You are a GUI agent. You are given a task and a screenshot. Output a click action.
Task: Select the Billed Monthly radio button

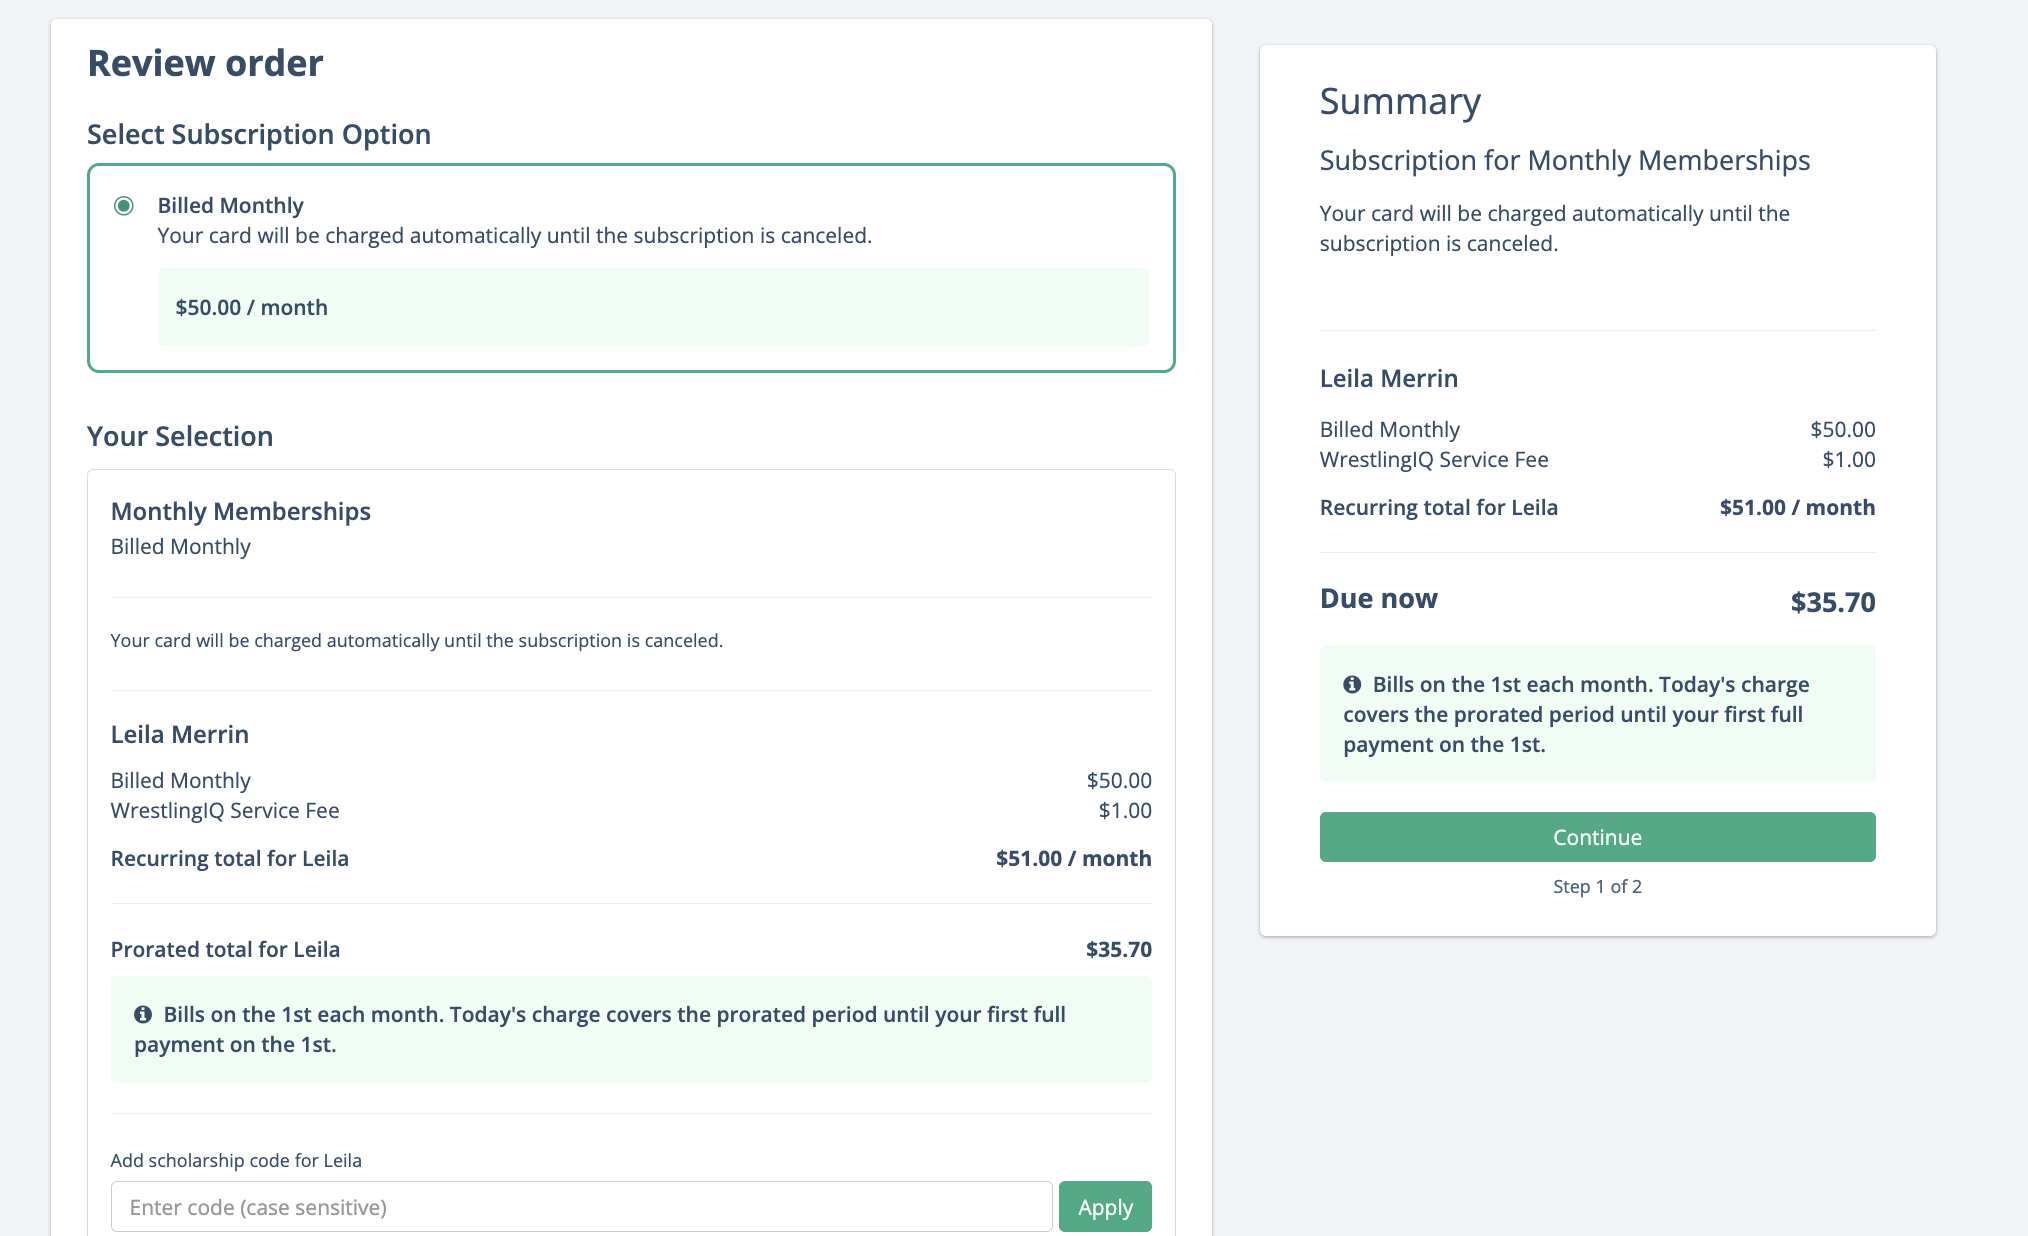coord(124,206)
